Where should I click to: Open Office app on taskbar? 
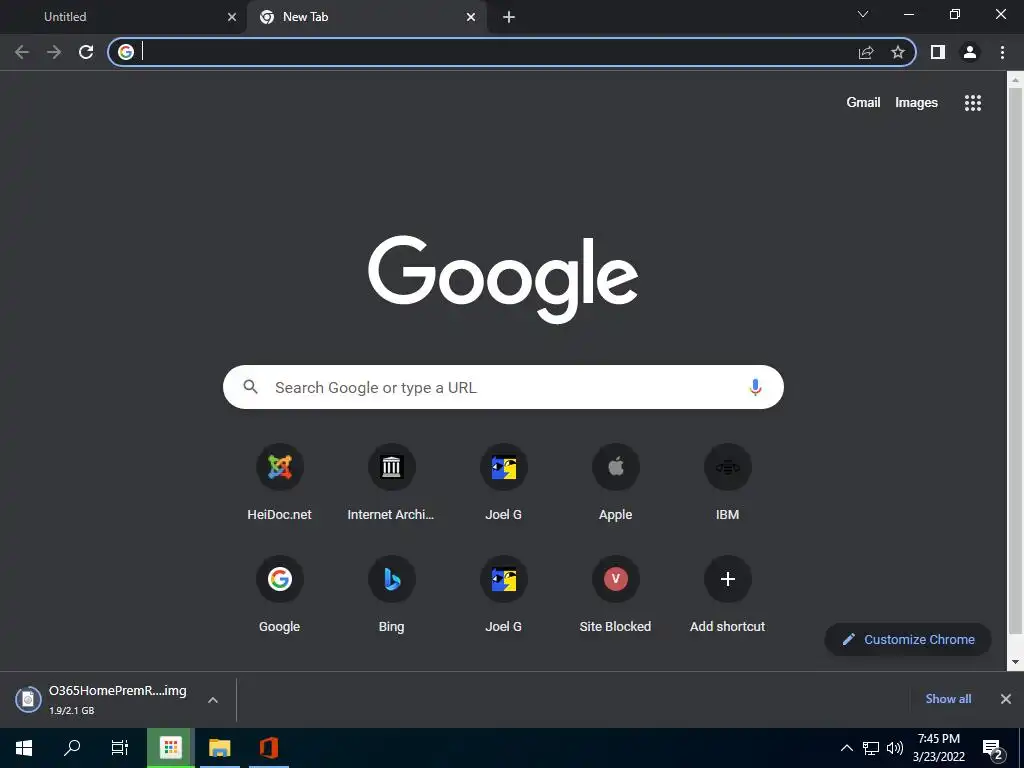268,748
